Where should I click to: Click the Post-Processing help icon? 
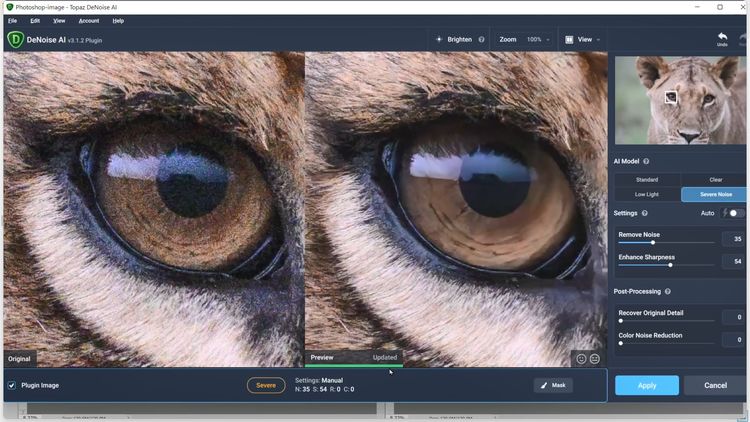[665, 291]
